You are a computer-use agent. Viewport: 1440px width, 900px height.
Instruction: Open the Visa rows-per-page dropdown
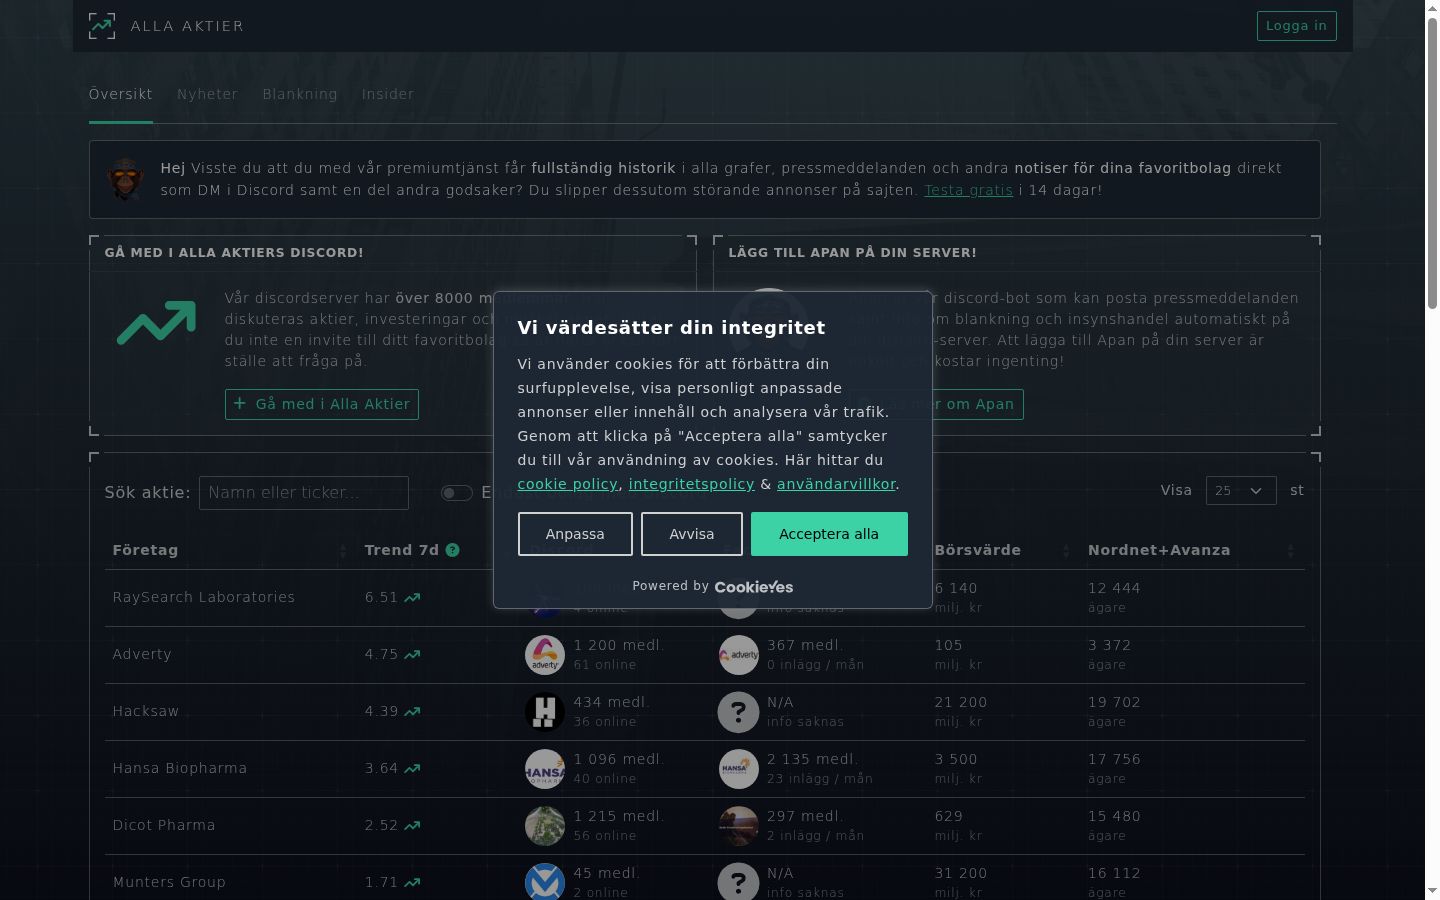click(x=1241, y=491)
